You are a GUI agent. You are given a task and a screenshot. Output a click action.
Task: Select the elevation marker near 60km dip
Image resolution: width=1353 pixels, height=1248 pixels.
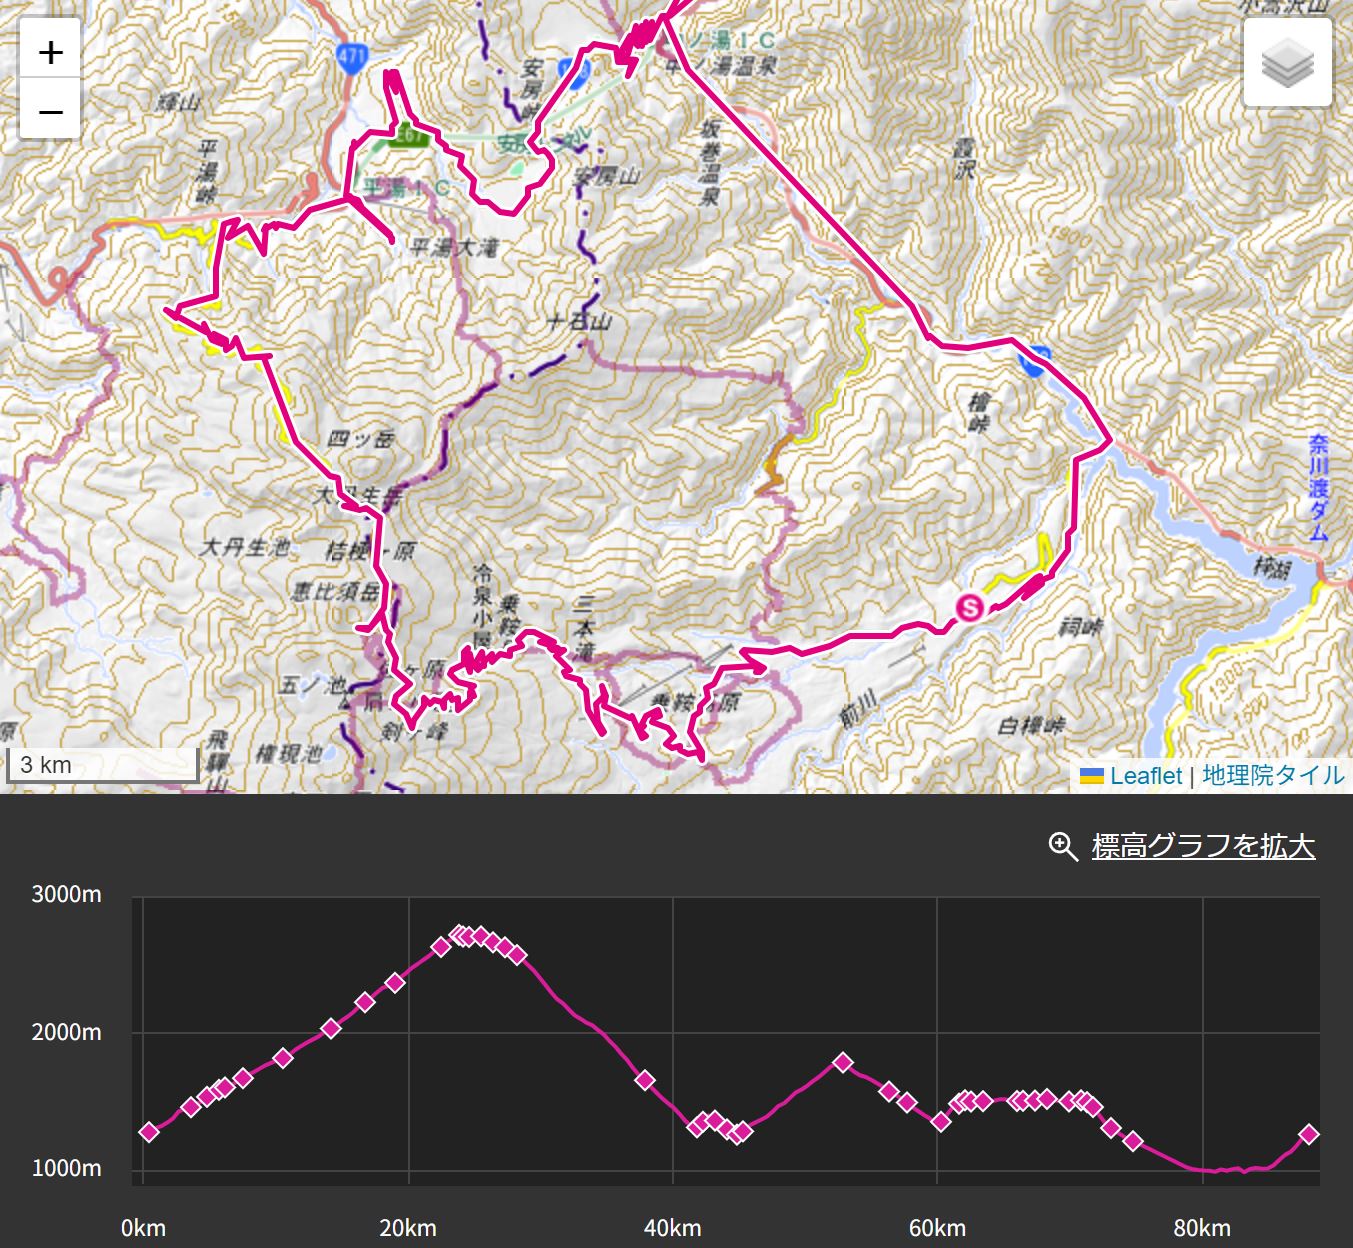941,1121
